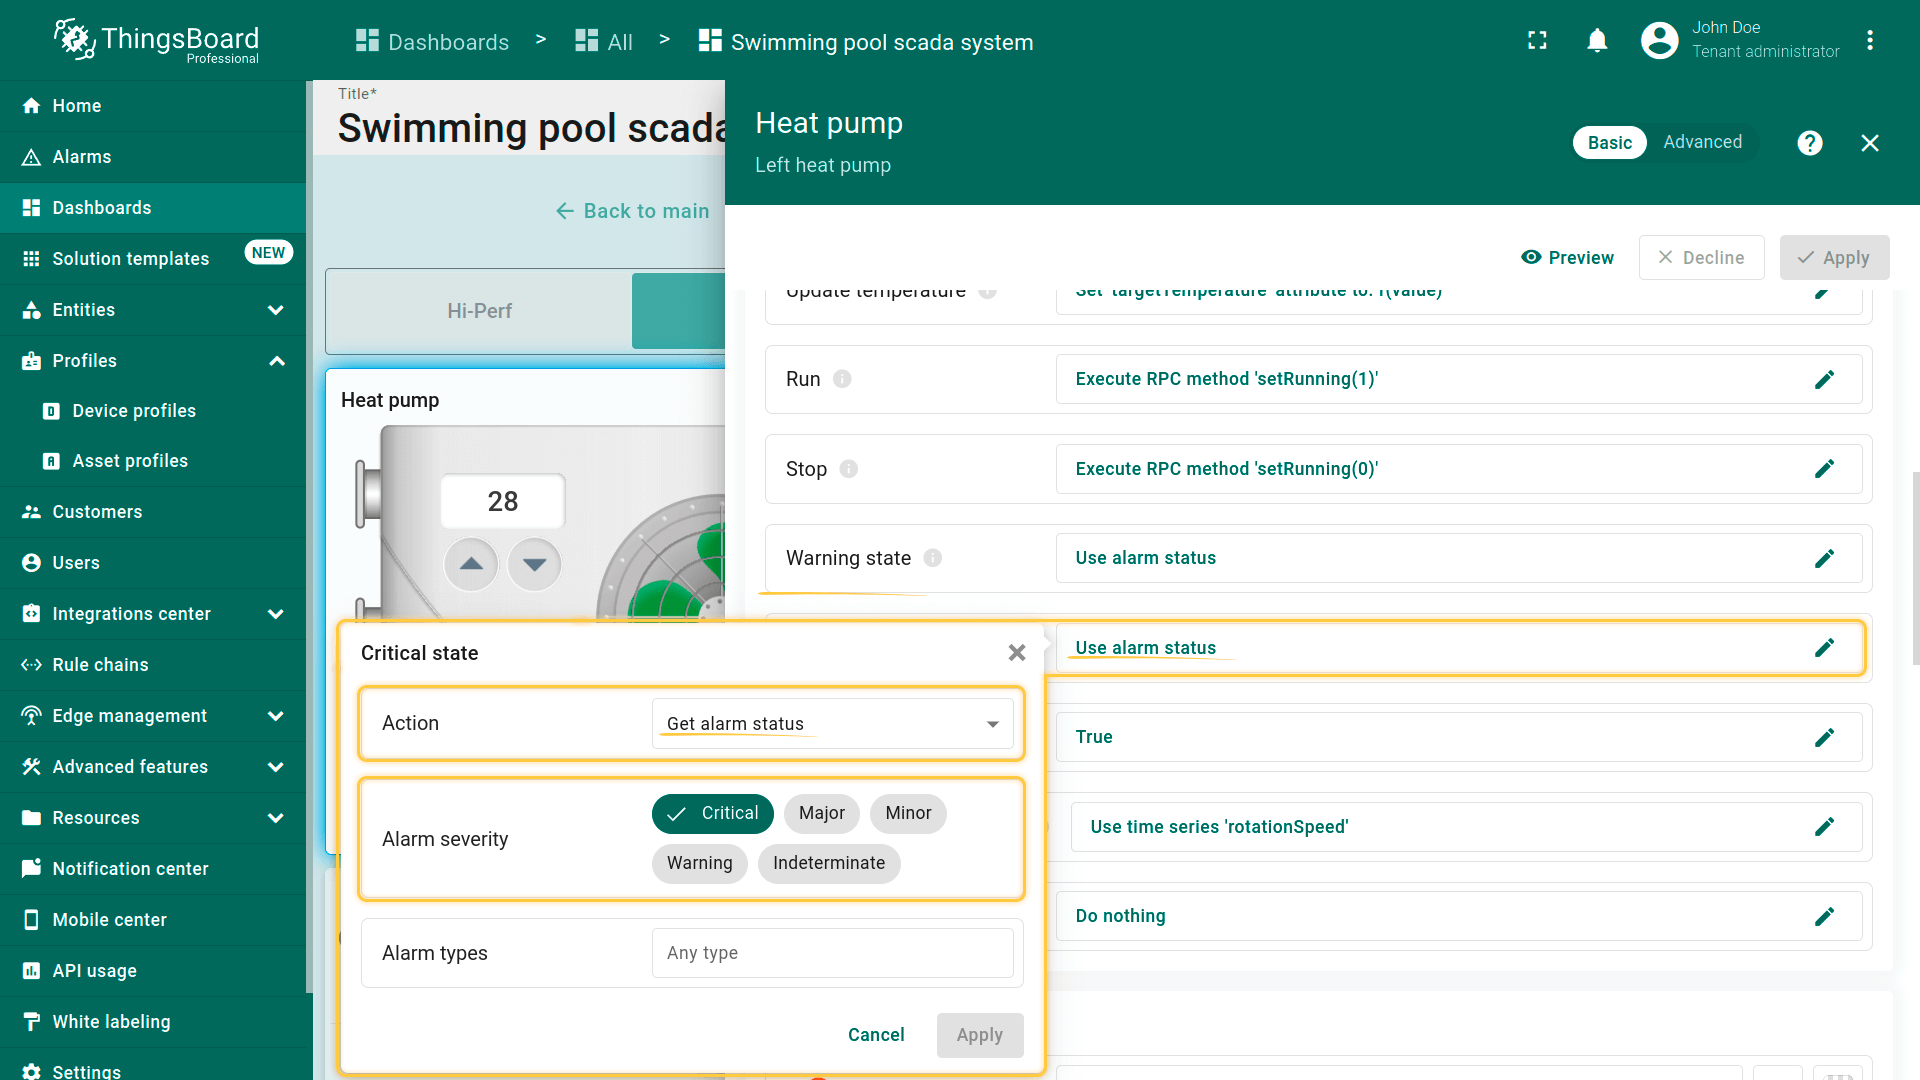Image resolution: width=1920 pixels, height=1080 pixels.
Task: Edit Warning state pencil icon
Action: 1824,558
